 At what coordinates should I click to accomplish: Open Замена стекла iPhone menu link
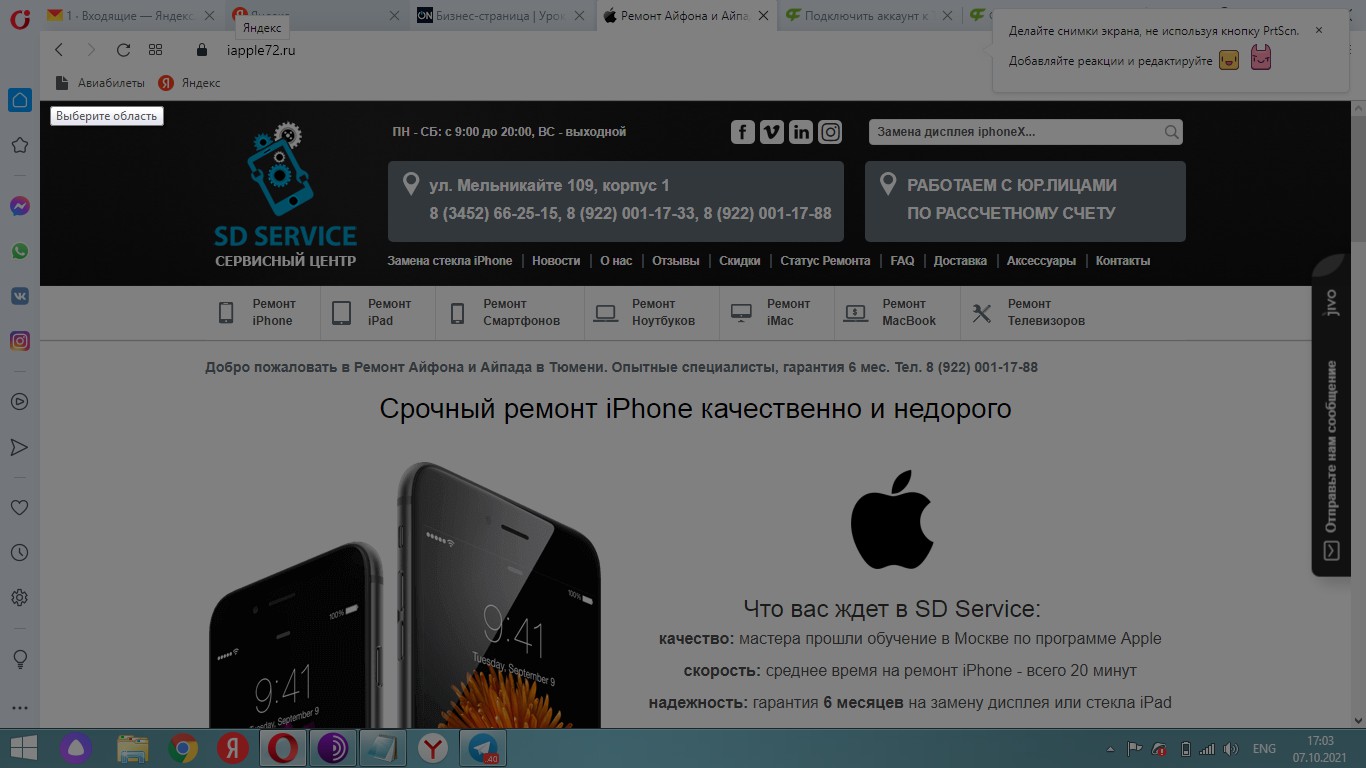click(450, 261)
